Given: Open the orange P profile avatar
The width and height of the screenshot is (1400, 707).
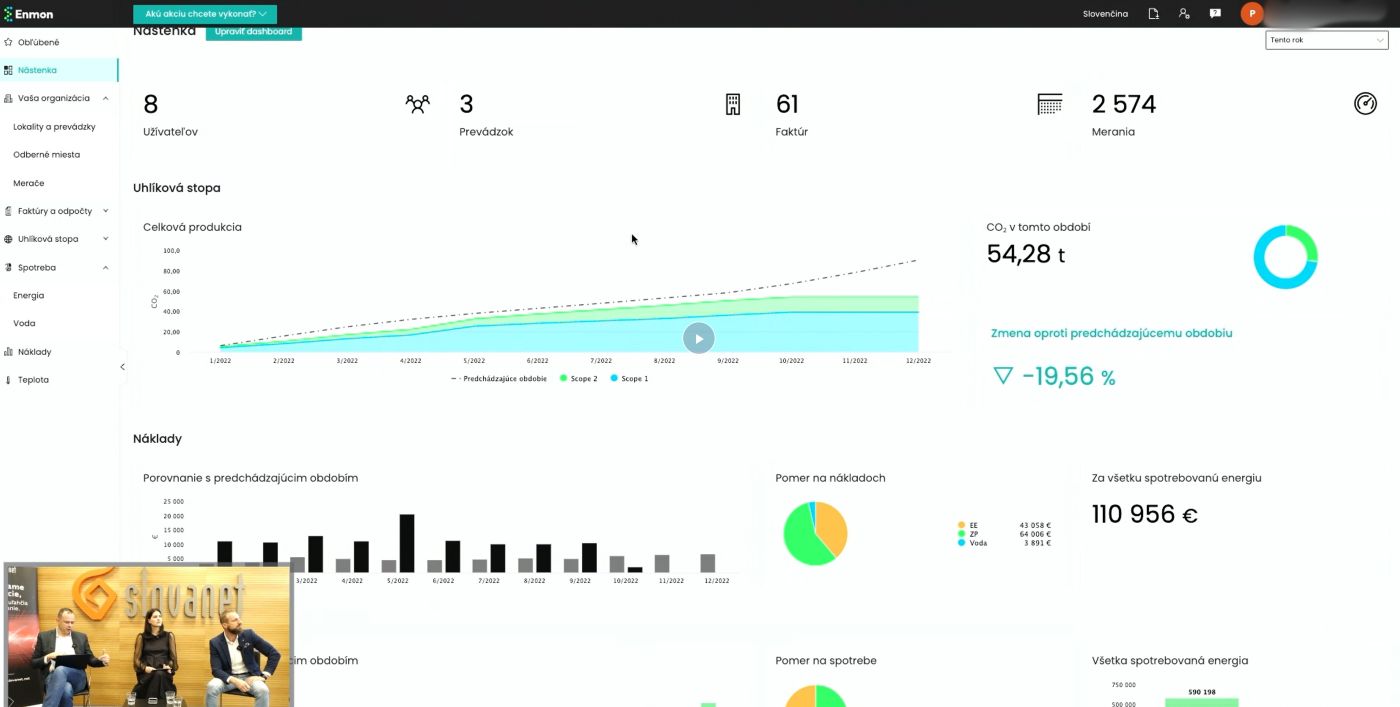Looking at the screenshot, I should point(1252,14).
